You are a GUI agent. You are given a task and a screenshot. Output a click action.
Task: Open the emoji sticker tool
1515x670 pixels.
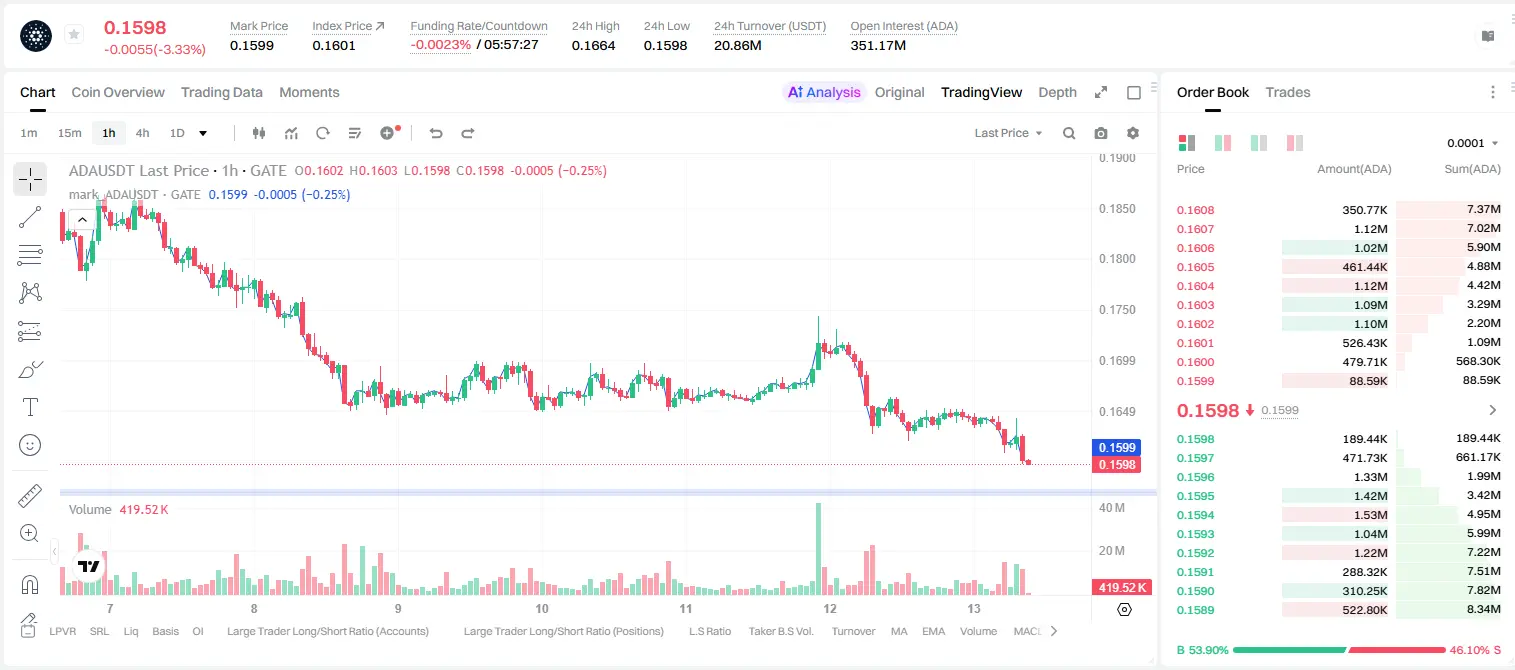click(30, 445)
